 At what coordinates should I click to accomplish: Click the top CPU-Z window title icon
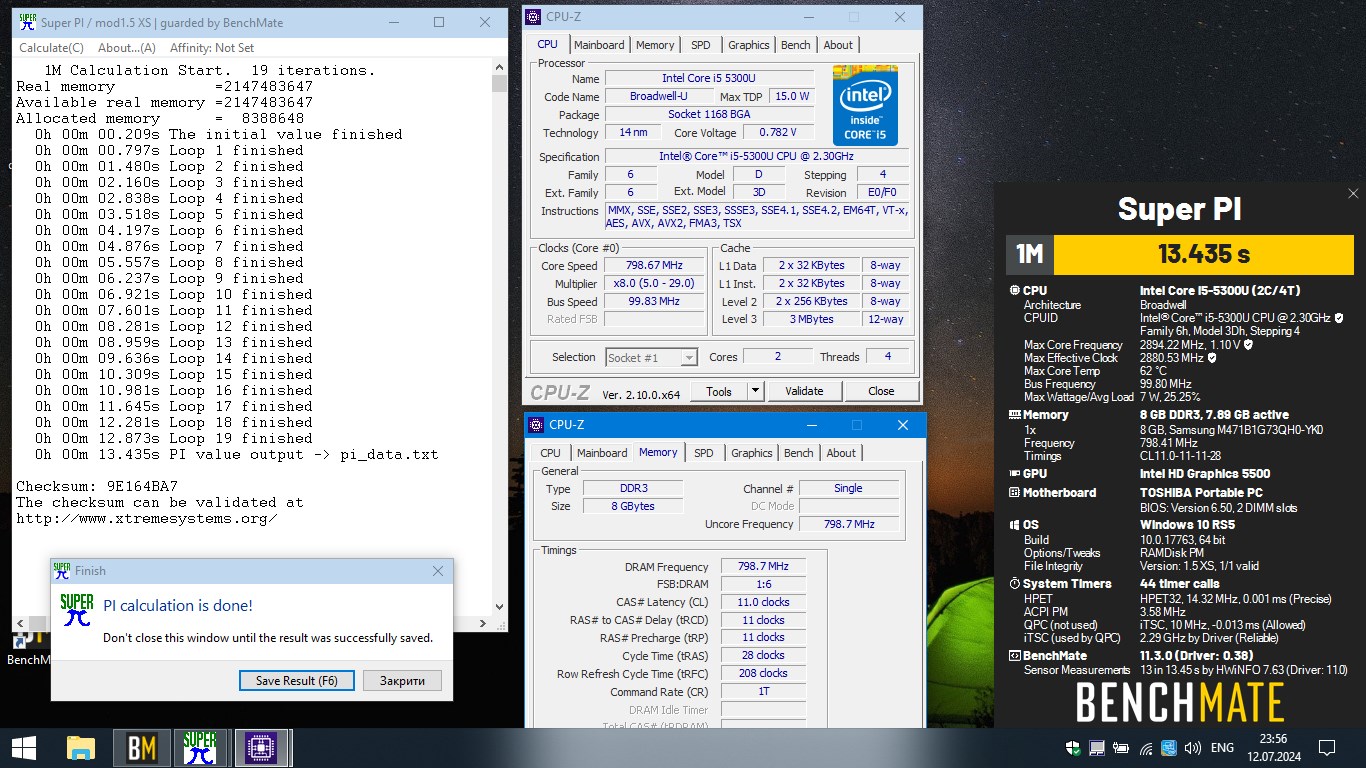point(535,17)
